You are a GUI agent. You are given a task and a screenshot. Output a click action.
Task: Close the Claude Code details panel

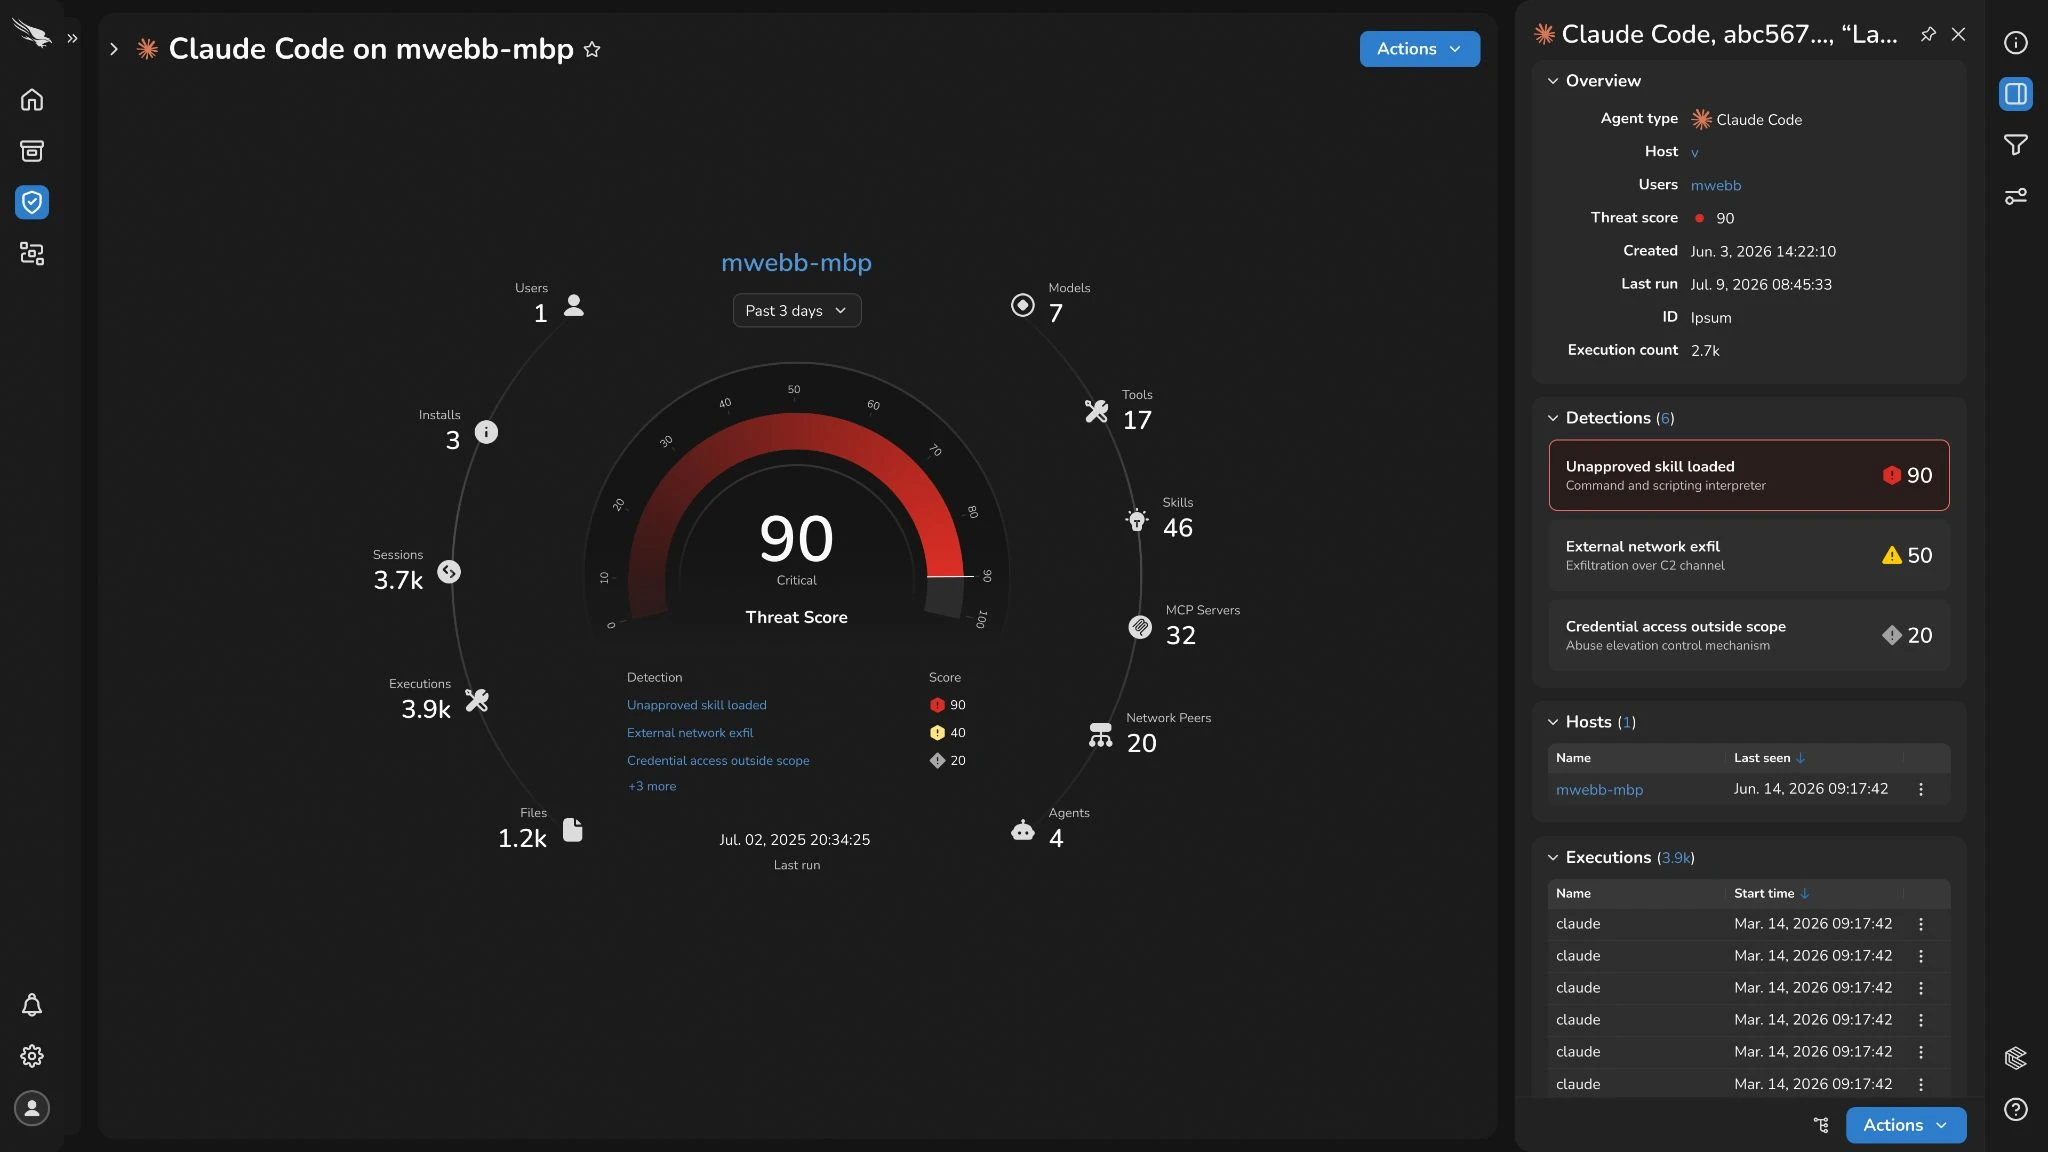1958,34
